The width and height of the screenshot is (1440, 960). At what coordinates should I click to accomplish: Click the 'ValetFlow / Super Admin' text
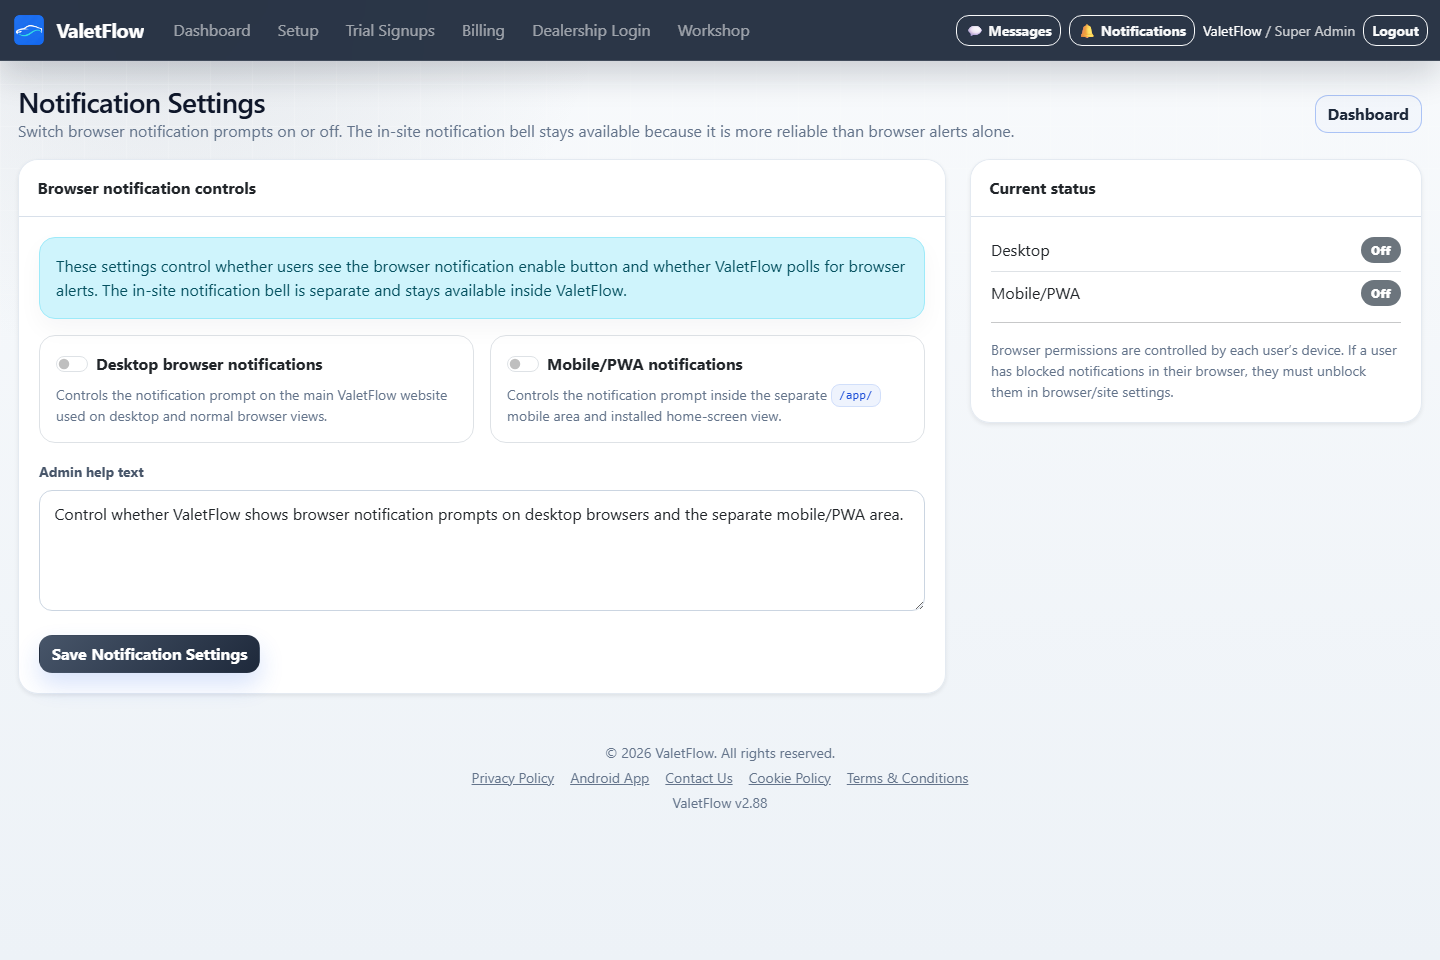tap(1279, 31)
